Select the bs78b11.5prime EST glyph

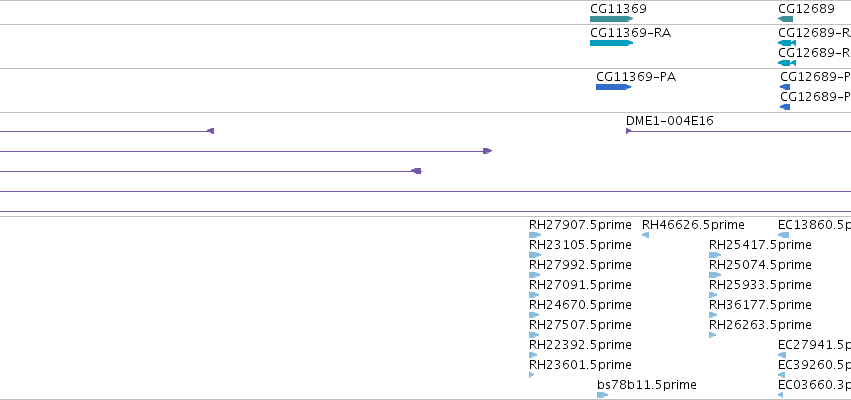click(603, 395)
